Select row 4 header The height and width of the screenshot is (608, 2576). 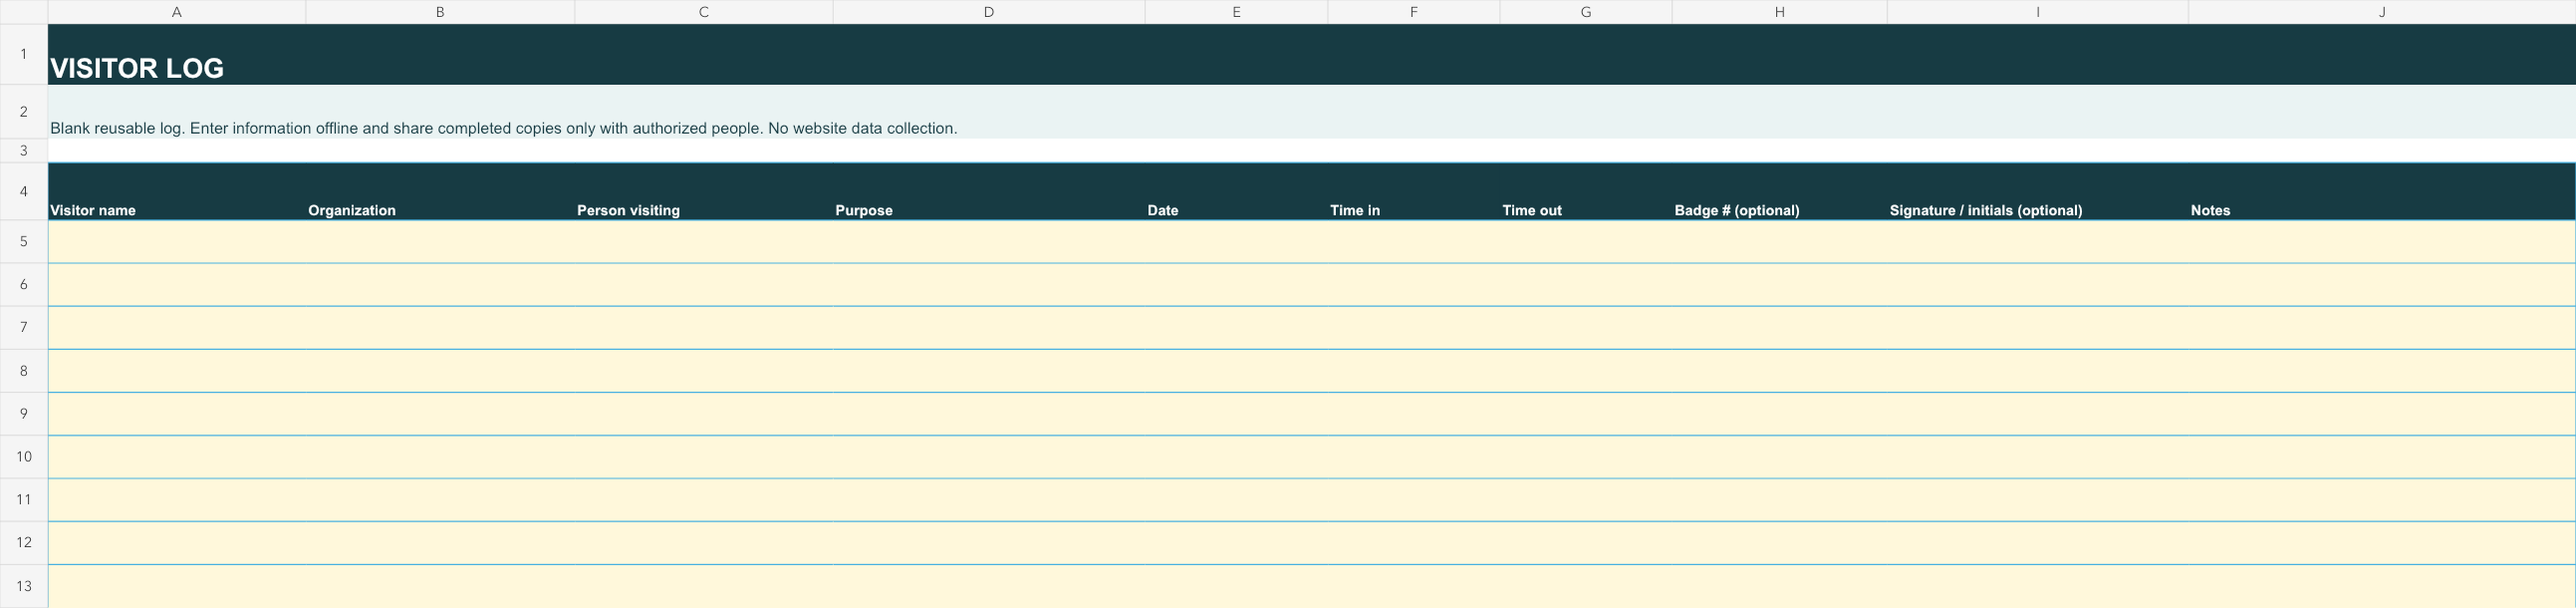pos(24,192)
